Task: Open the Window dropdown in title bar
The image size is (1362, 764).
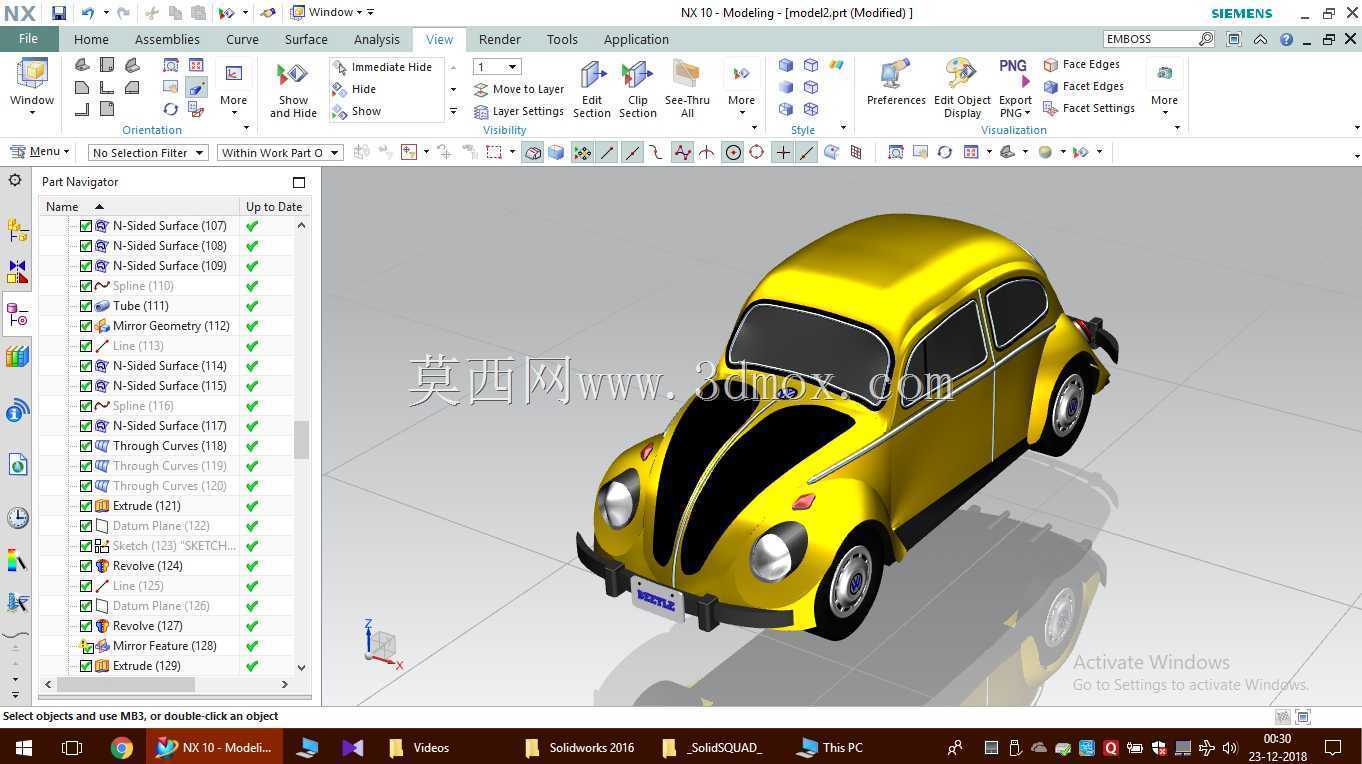Action: coord(332,12)
